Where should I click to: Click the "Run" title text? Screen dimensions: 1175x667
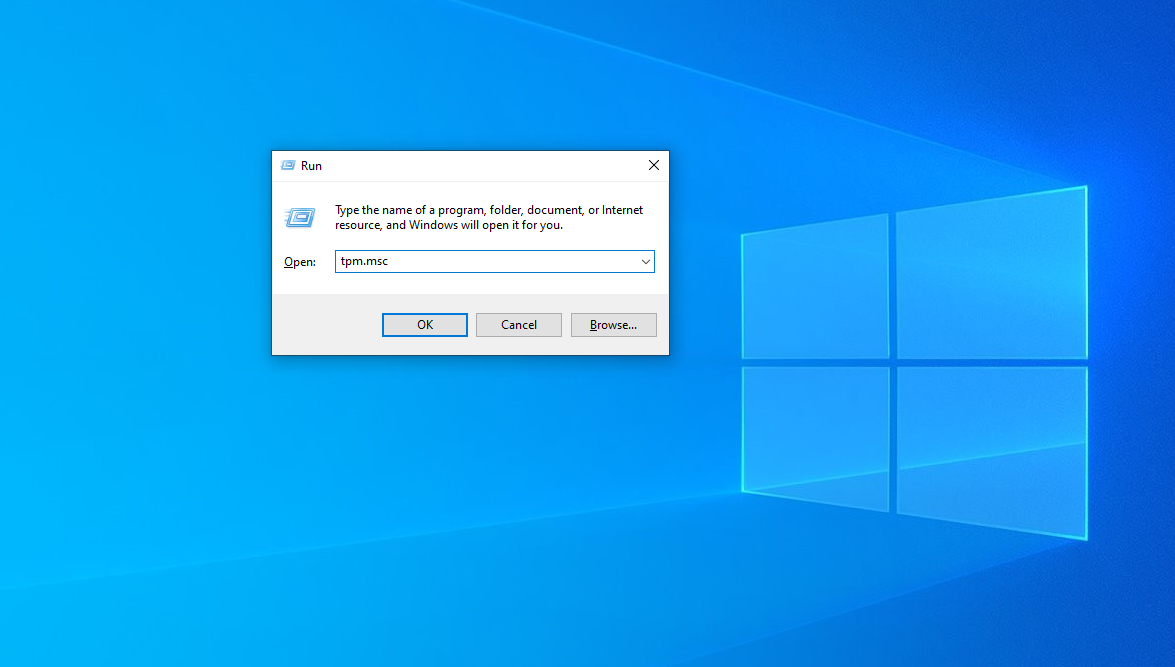311,166
